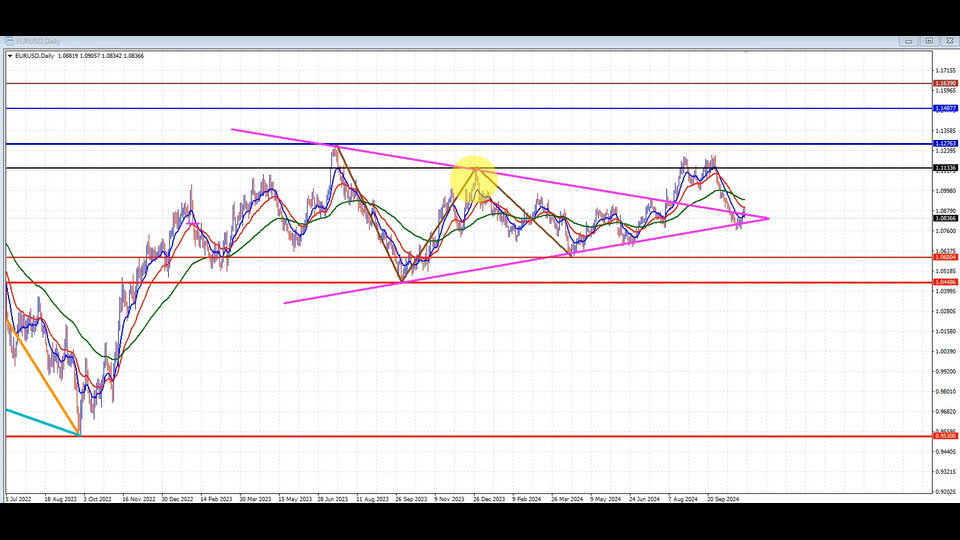This screenshot has height=540, width=960.
Task: Click the EURUSD,Daily window title text
Action: click(x=38, y=42)
